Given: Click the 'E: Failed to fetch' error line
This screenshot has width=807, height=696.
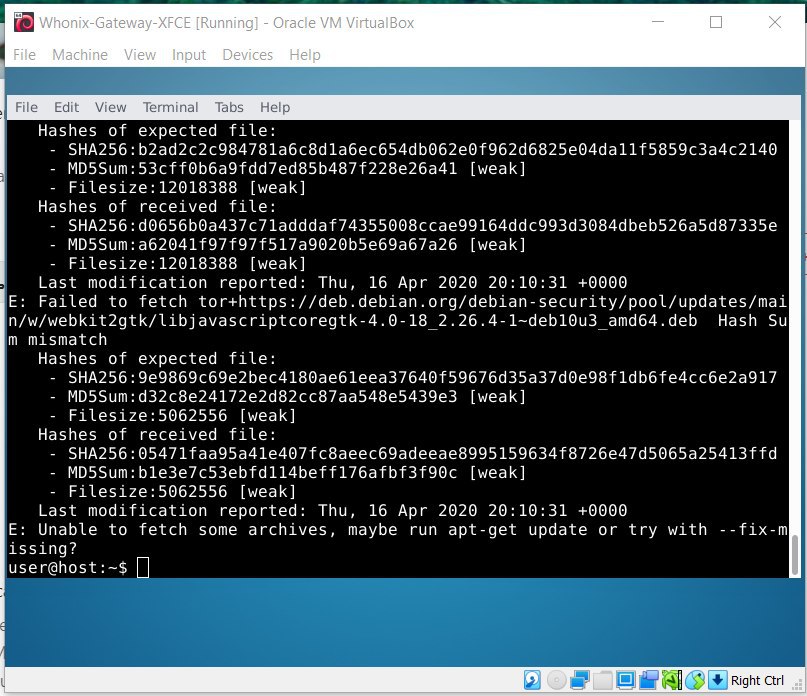Looking at the screenshot, I should [397, 321].
